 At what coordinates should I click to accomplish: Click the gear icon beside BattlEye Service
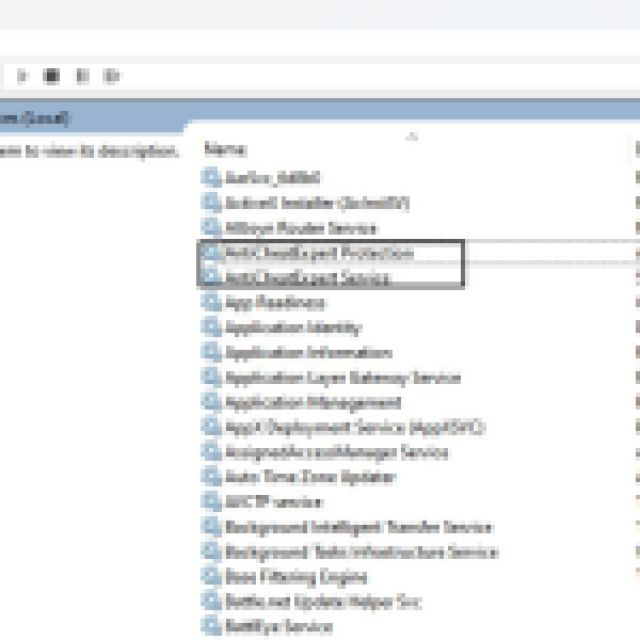pos(211,627)
